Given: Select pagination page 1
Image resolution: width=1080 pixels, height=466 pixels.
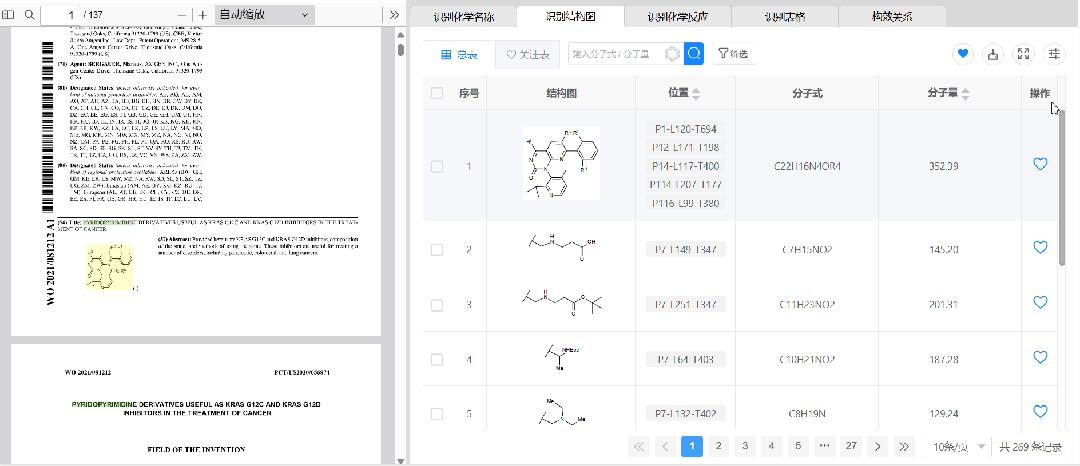Looking at the screenshot, I should 692,447.
